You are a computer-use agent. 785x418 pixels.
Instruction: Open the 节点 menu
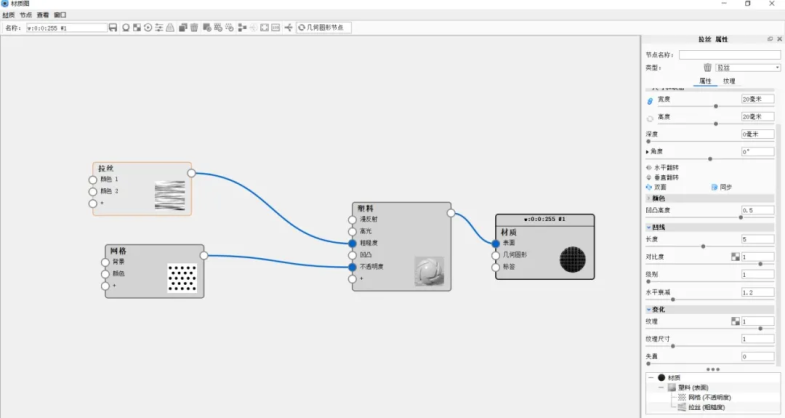coord(26,16)
